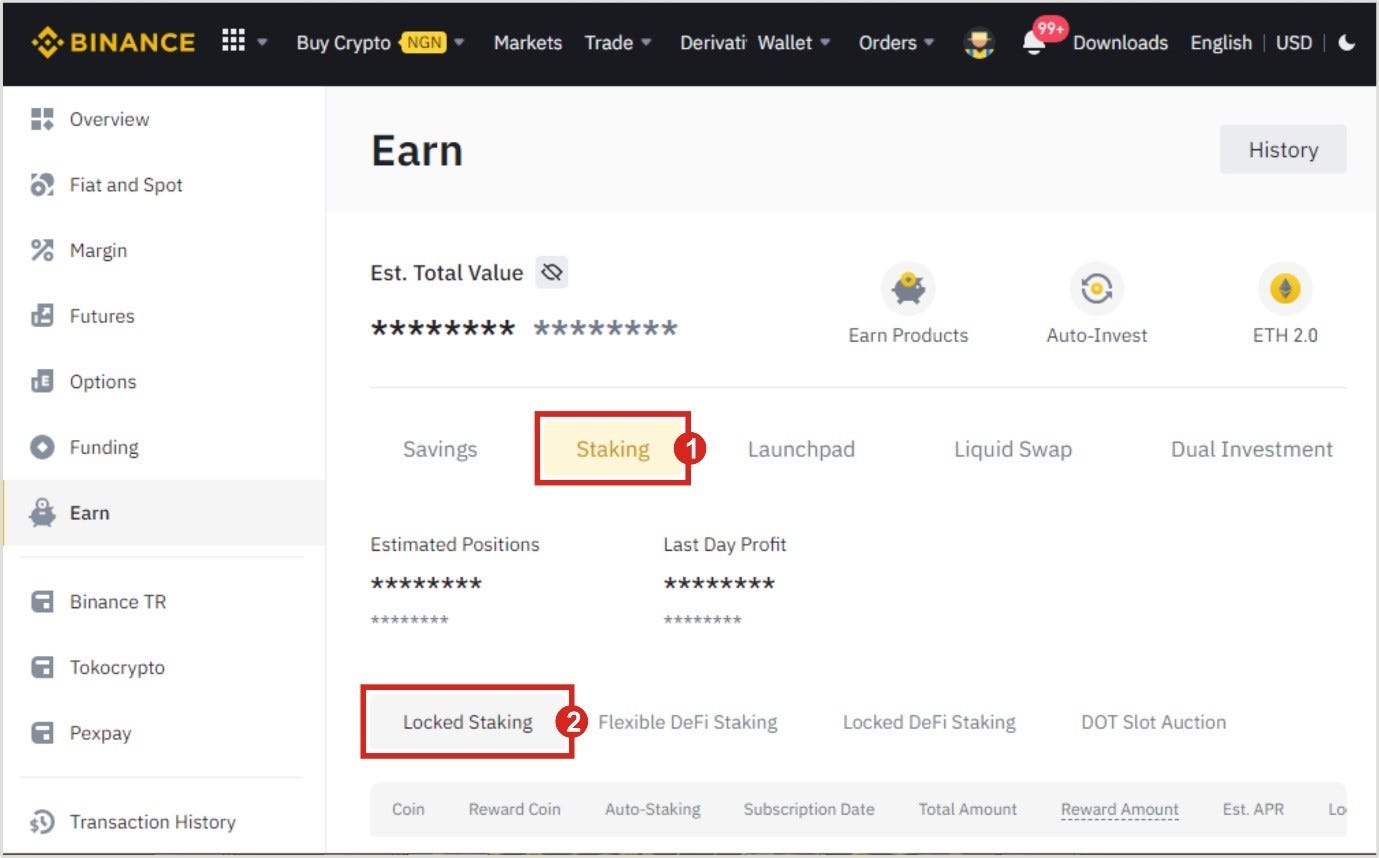
Task: Select the Locked Staking sub-tab
Action: pos(468,722)
